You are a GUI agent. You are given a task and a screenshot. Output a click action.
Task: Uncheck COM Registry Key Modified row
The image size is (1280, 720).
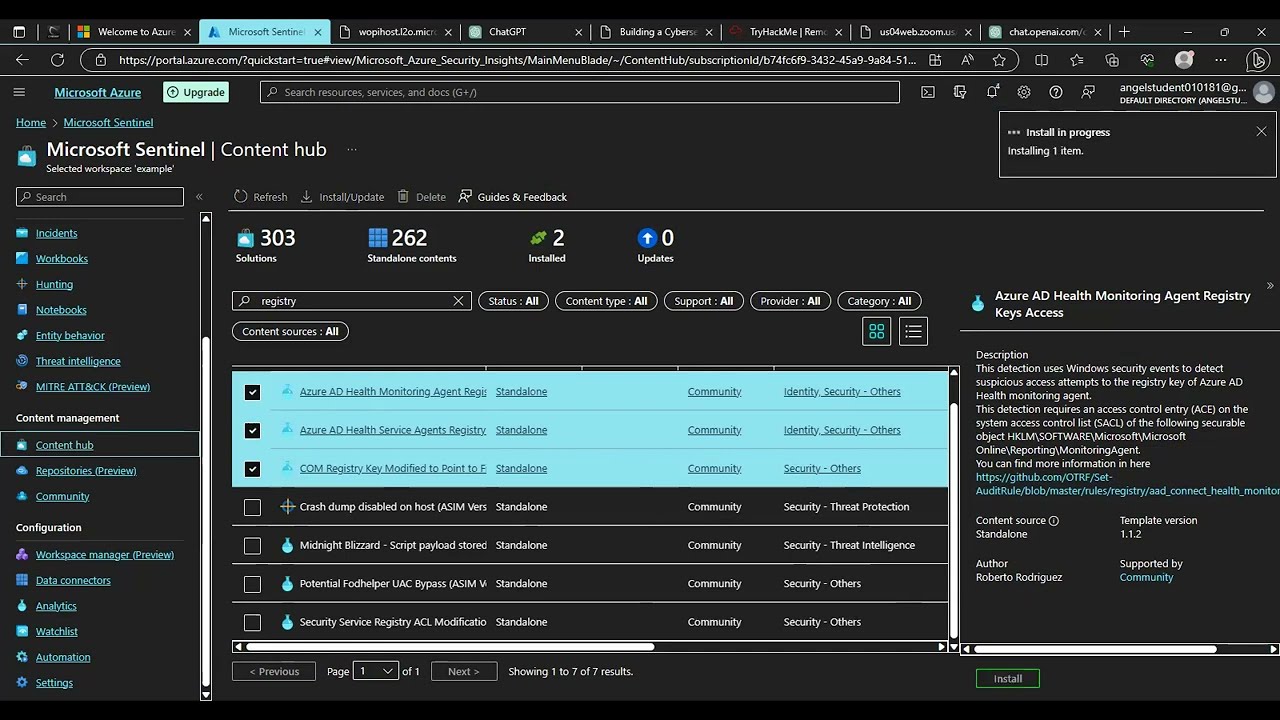click(x=252, y=468)
